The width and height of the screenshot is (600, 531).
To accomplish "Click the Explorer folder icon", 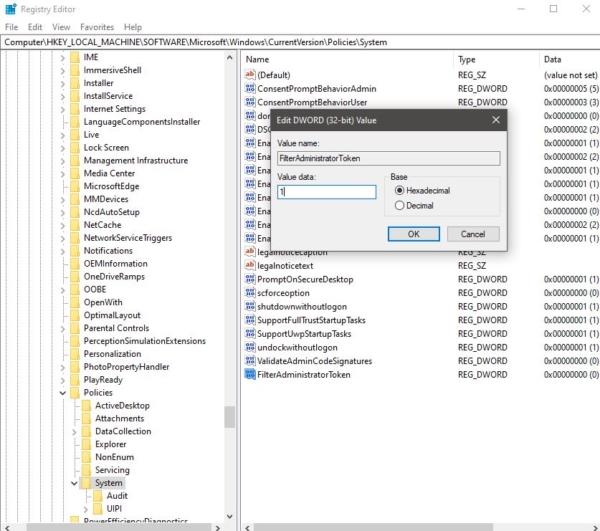I will tap(86, 444).
